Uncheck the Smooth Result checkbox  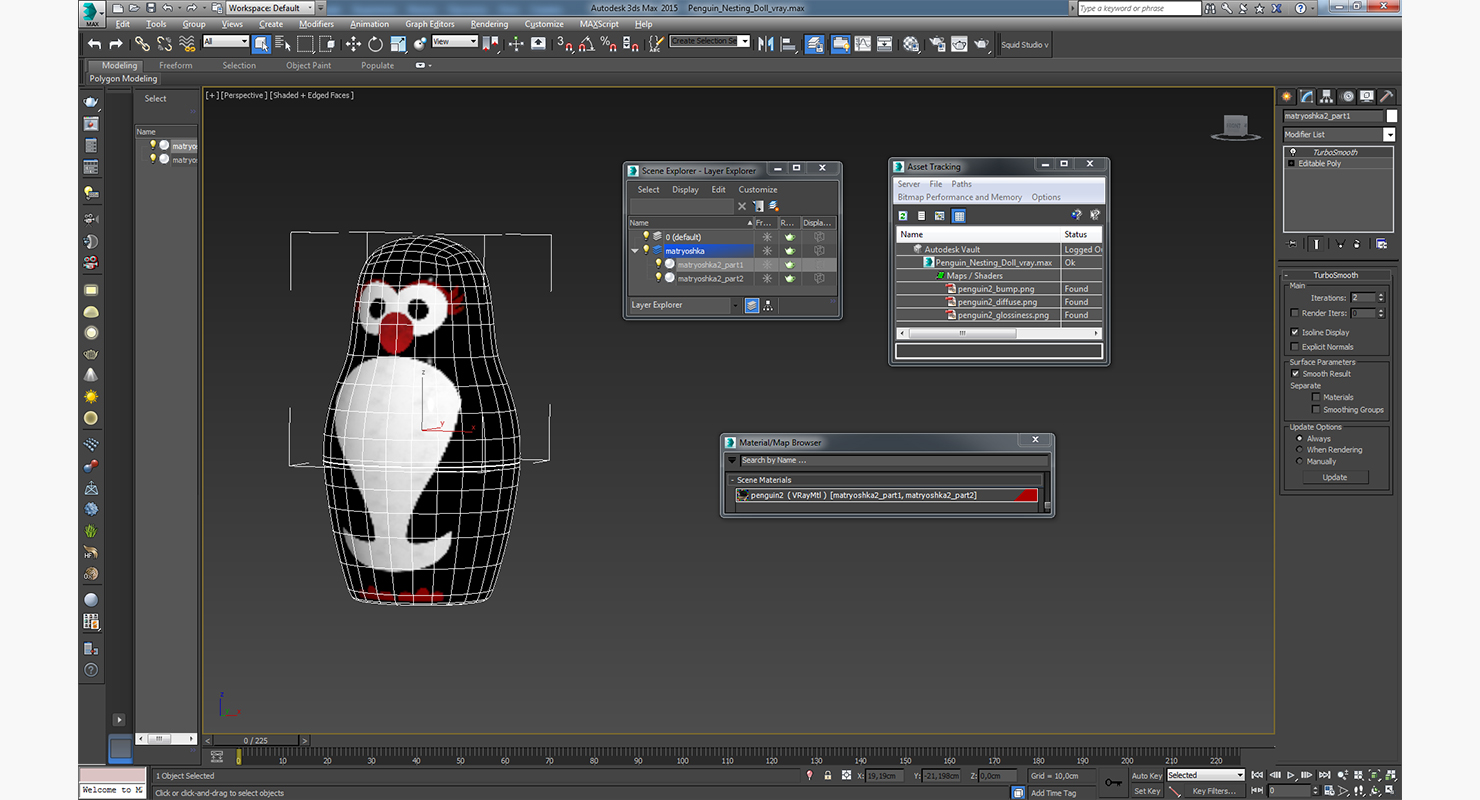(1295, 374)
